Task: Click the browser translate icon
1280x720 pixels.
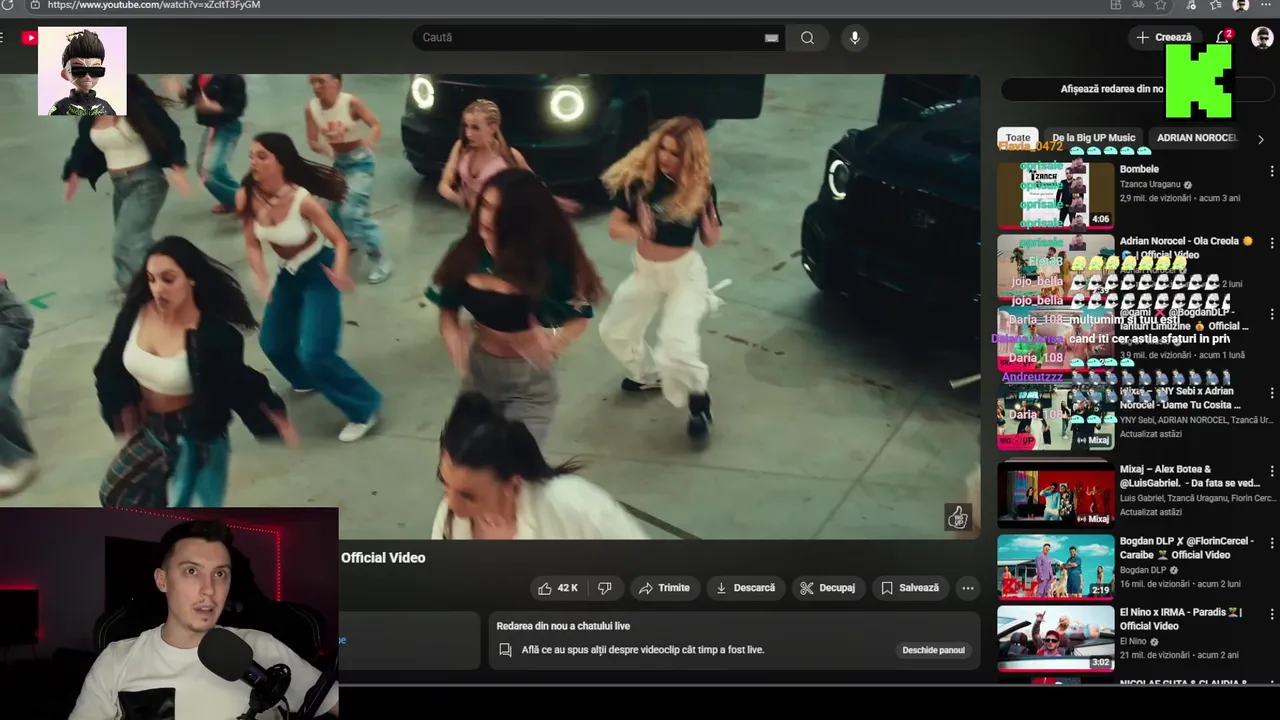Action: pyautogui.click(x=1138, y=5)
